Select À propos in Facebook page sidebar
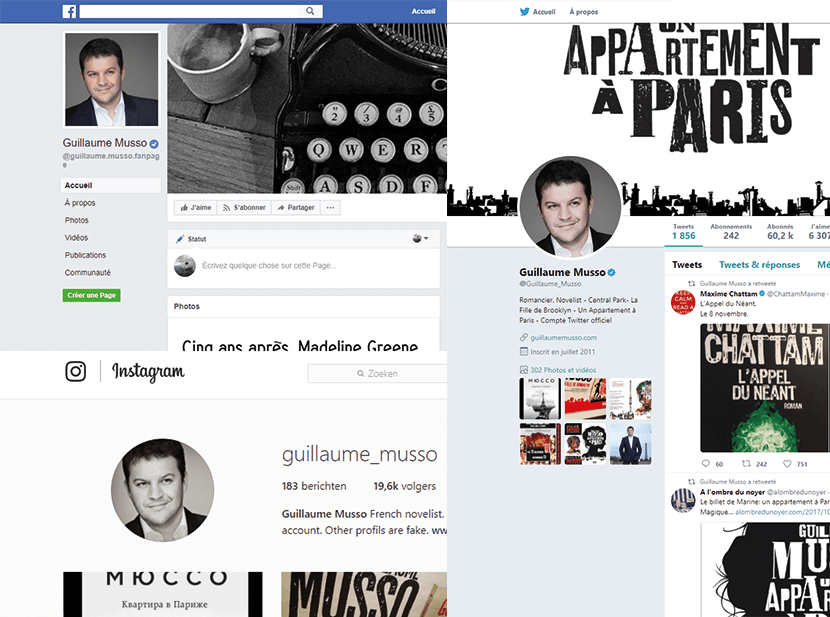 click(x=80, y=203)
